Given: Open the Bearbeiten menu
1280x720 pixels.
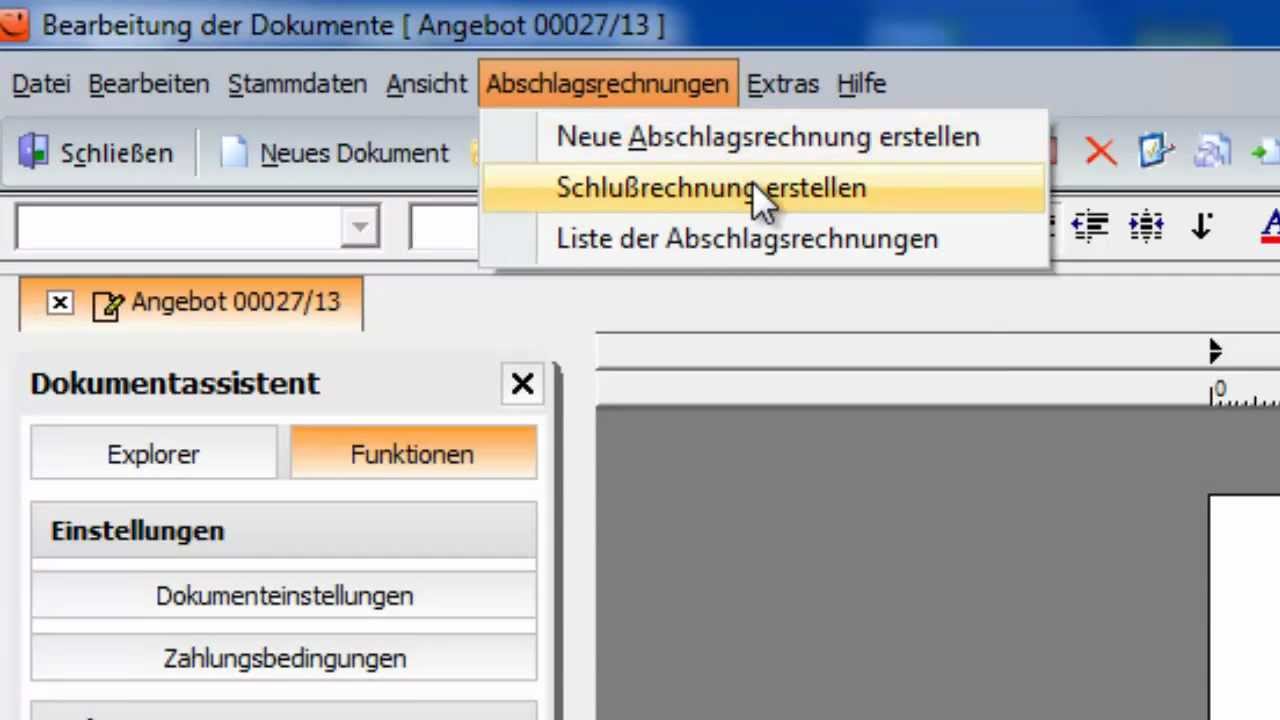Looking at the screenshot, I should tap(148, 84).
